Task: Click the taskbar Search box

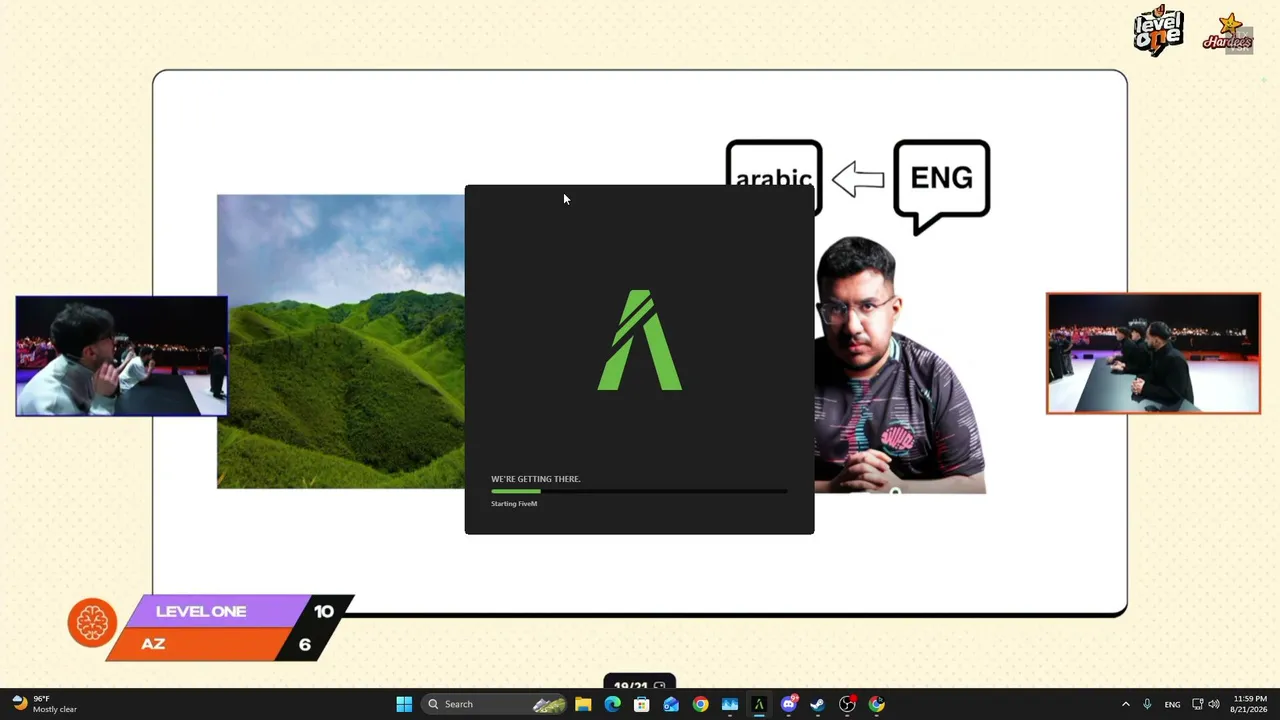Action: tap(496, 704)
